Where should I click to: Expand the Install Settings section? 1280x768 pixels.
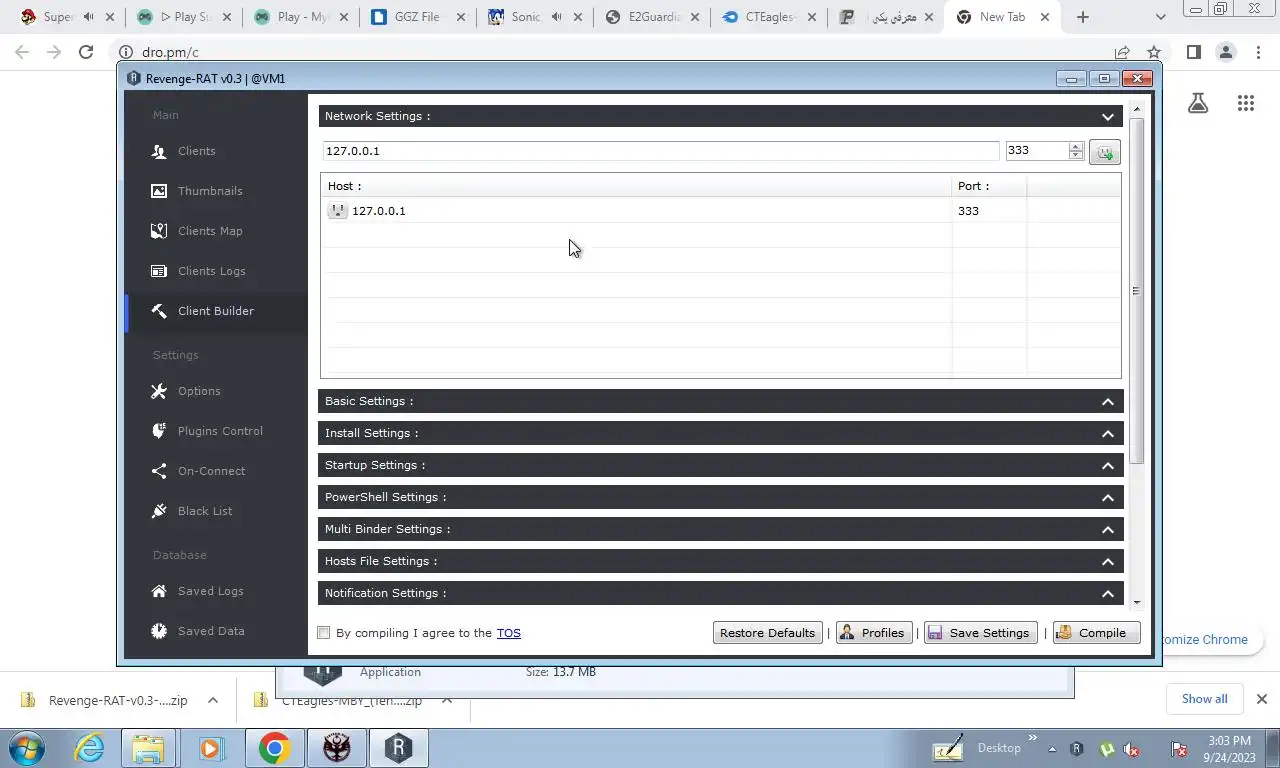pyautogui.click(x=1107, y=433)
